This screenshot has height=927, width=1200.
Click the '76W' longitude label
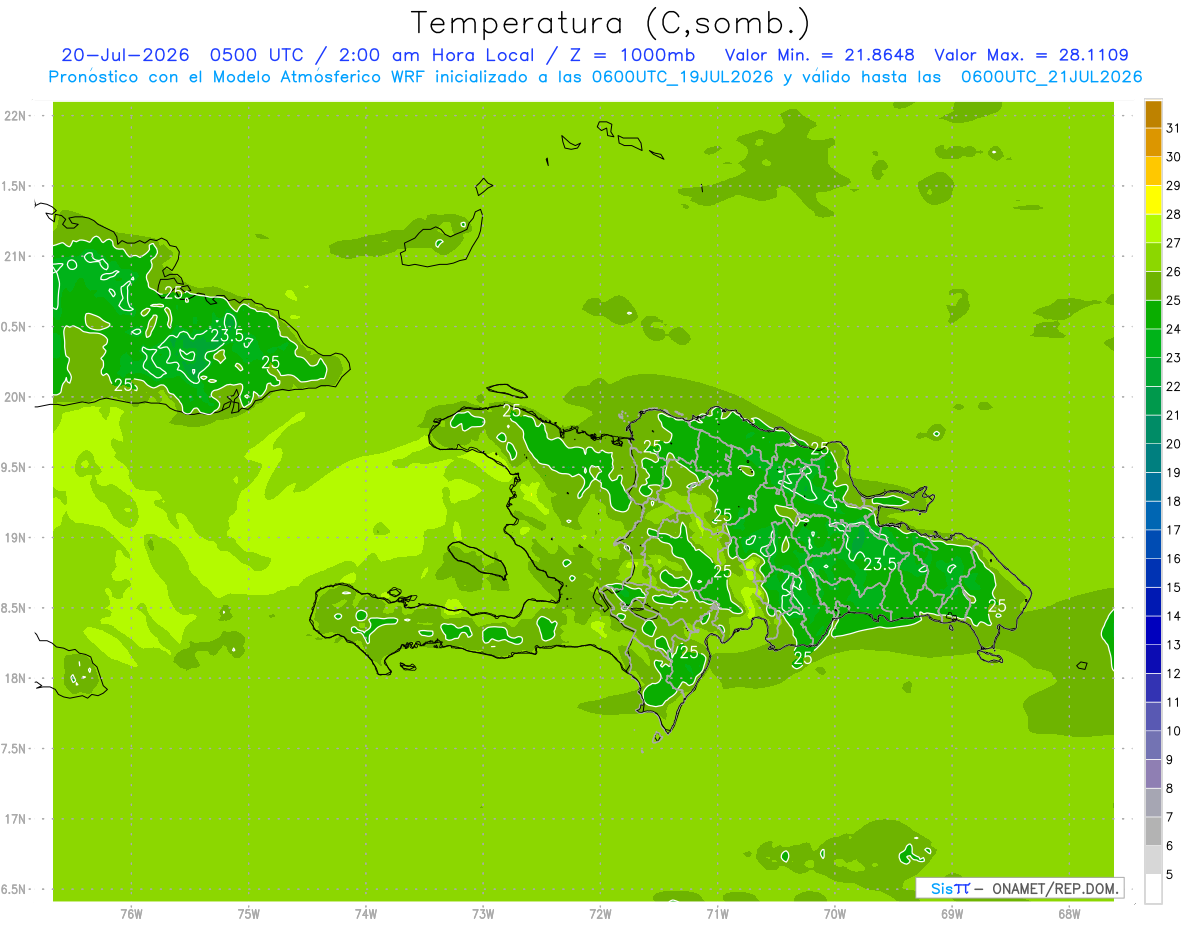coord(131,914)
